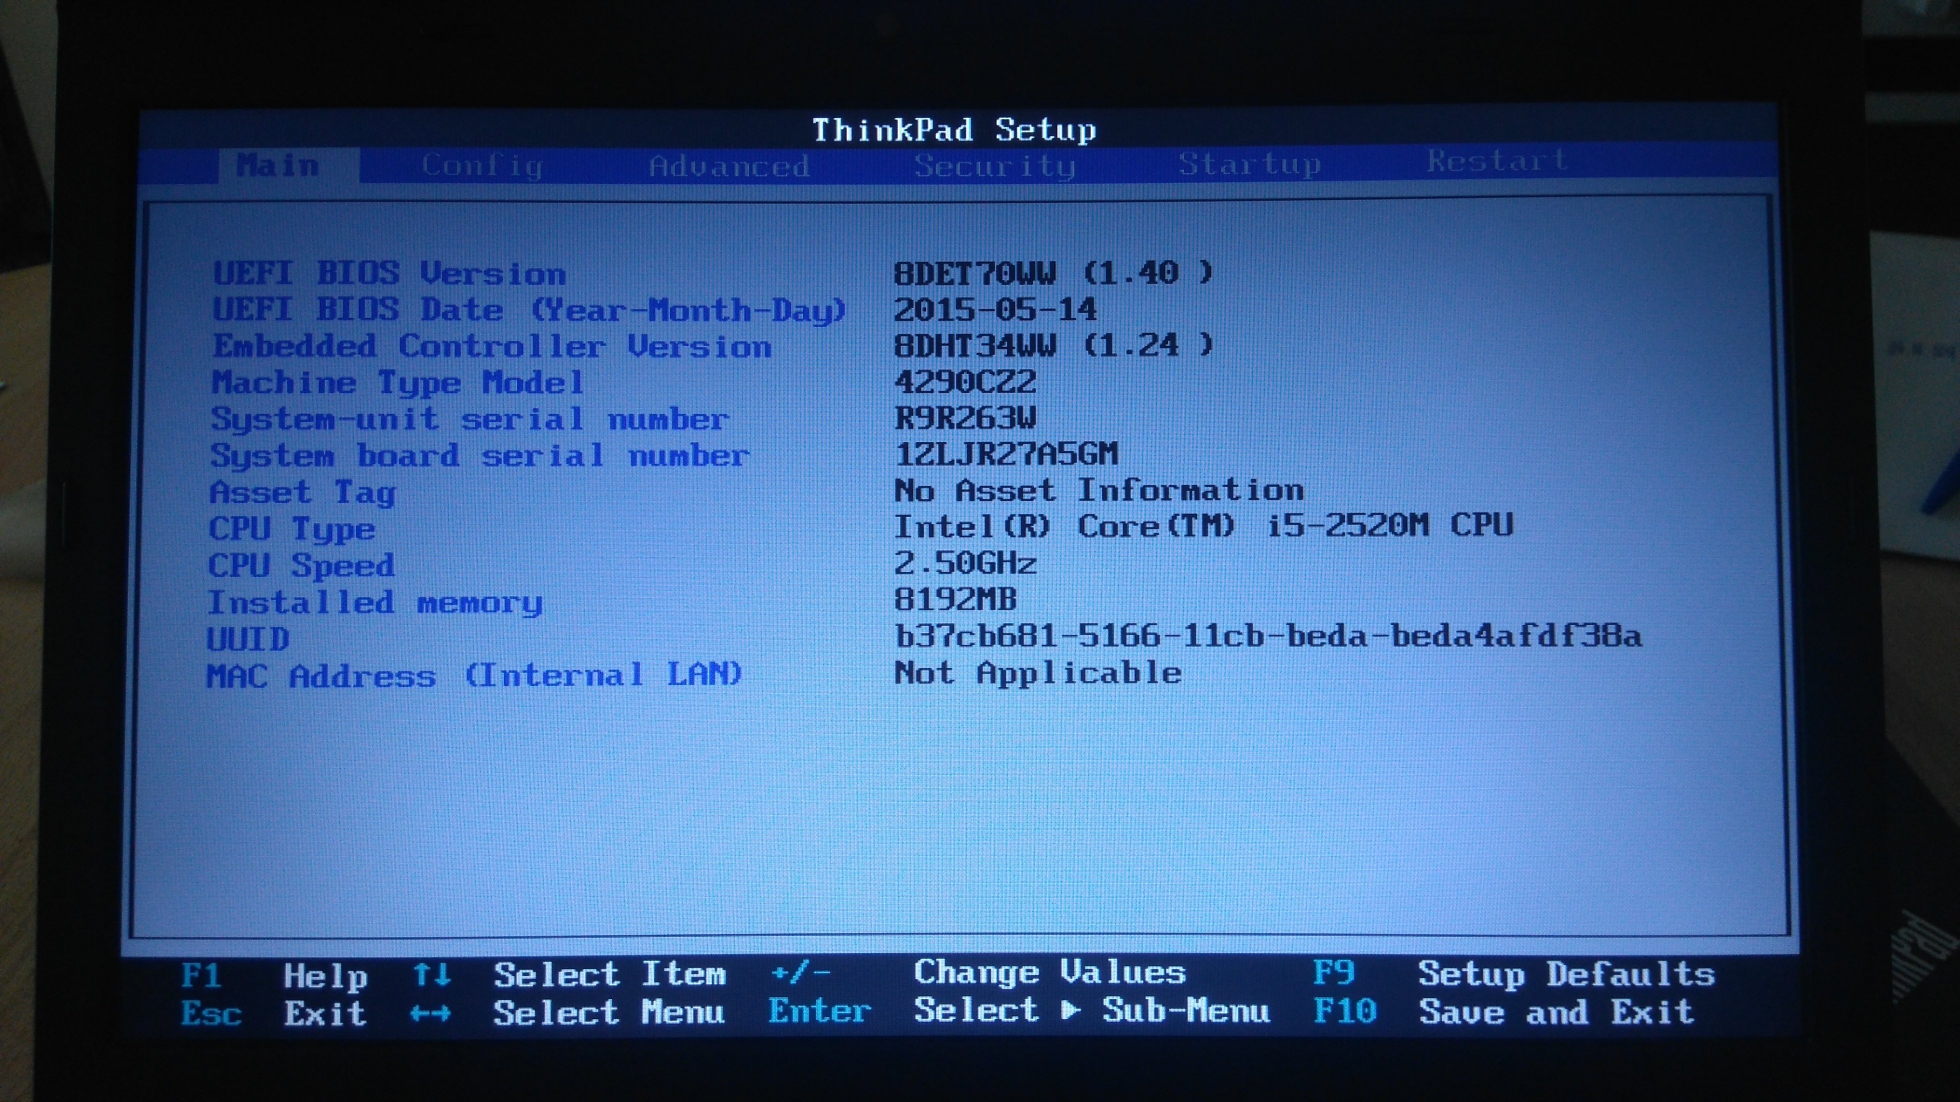Click the F1 Help key hint

click(x=274, y=975)
